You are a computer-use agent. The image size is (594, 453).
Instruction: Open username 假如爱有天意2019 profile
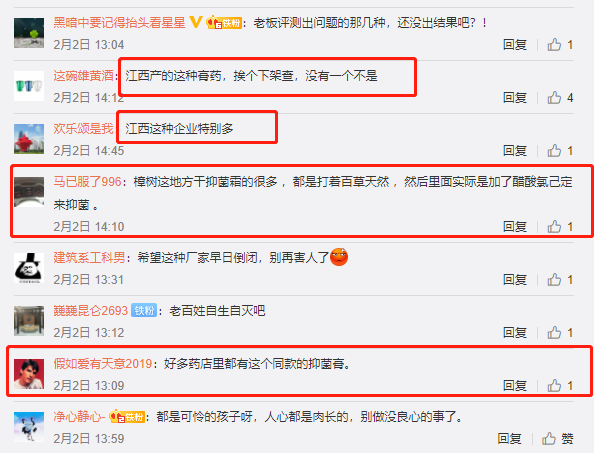103,364
